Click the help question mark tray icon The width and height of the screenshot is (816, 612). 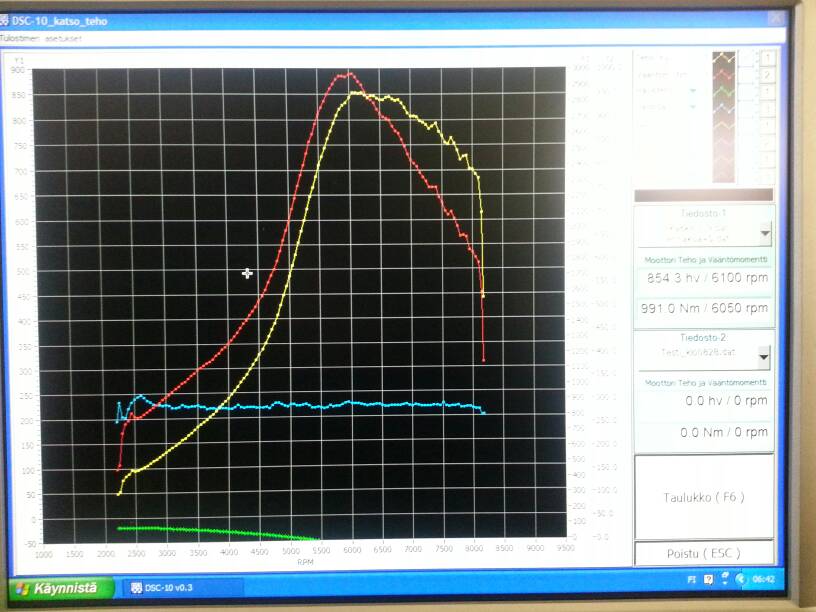(x=709, y=579)
